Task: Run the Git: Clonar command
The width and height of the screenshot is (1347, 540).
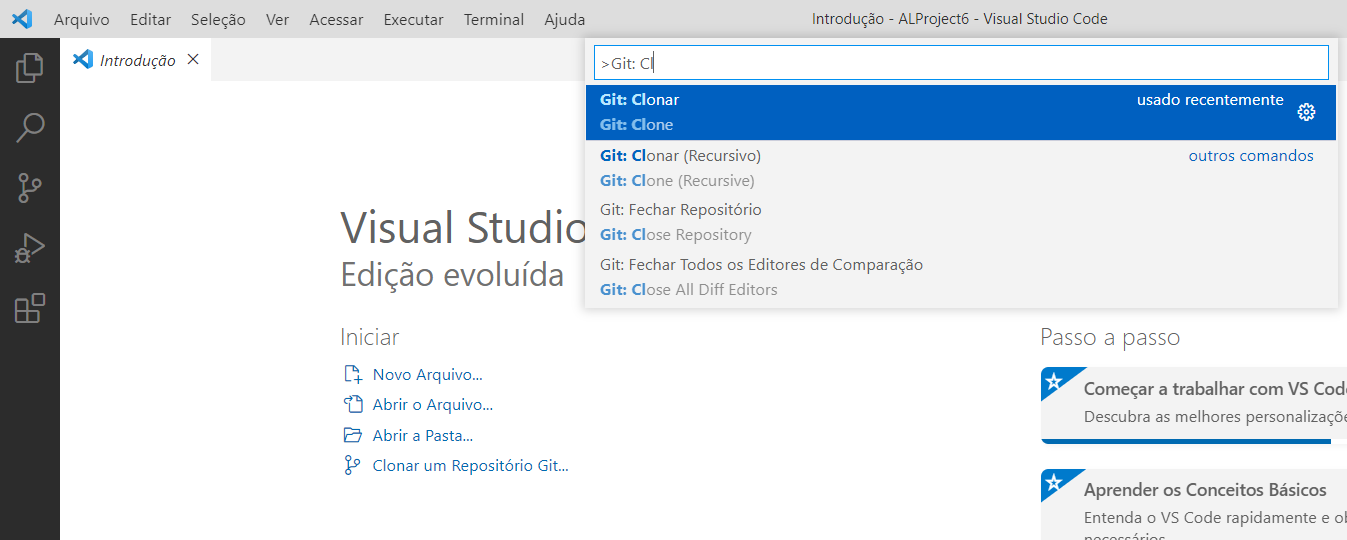Action: click(x=961, y=112)
